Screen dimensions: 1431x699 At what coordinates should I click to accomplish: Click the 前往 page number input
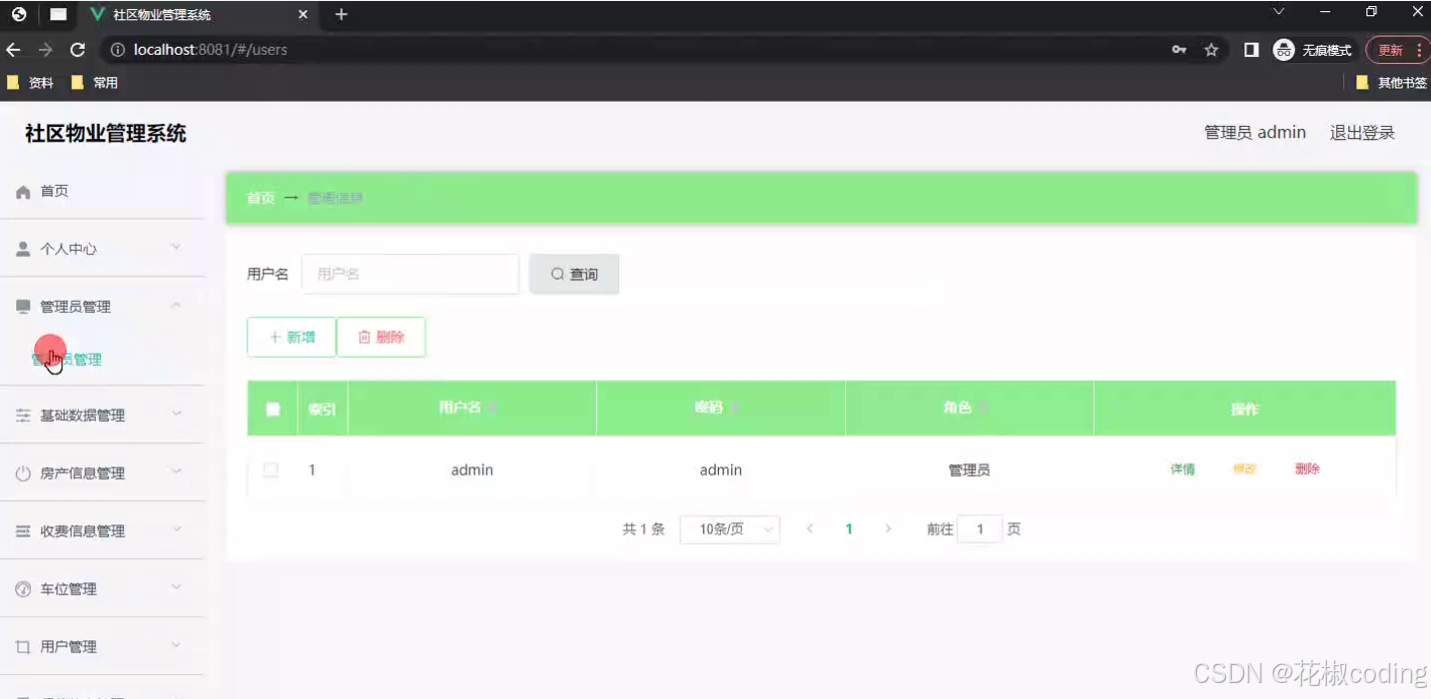tap(980, 530)
